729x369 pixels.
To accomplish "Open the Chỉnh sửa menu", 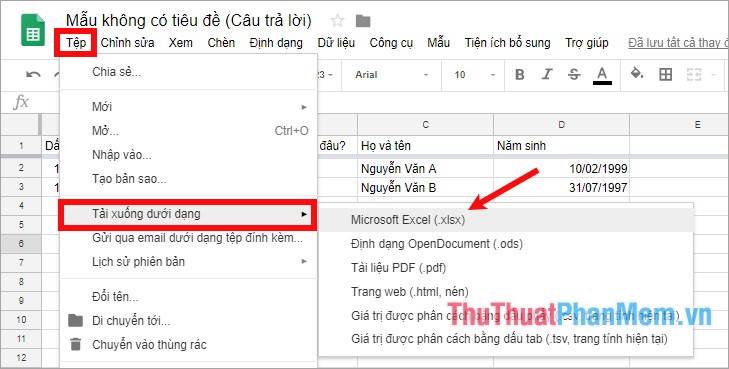I will click(x=127, y=43).
